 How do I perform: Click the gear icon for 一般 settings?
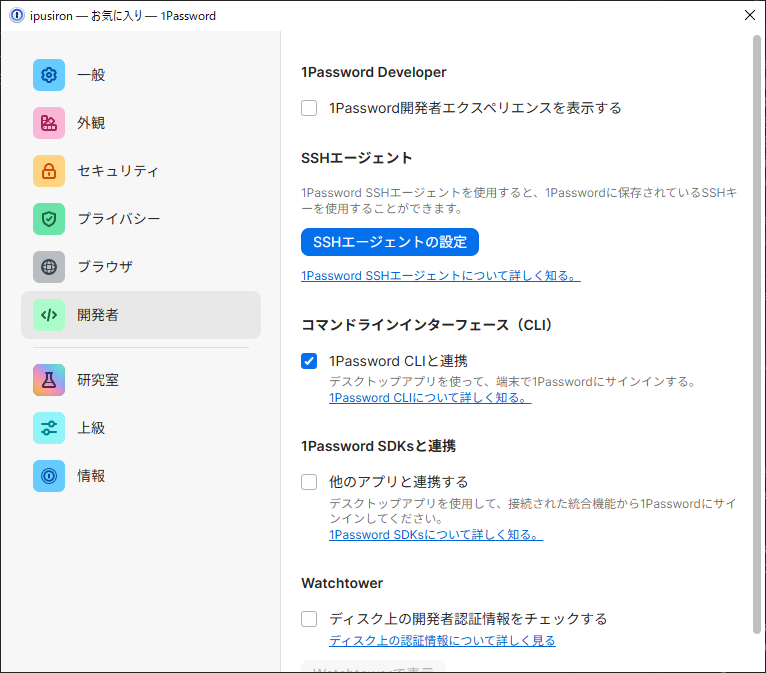(49, 75)
